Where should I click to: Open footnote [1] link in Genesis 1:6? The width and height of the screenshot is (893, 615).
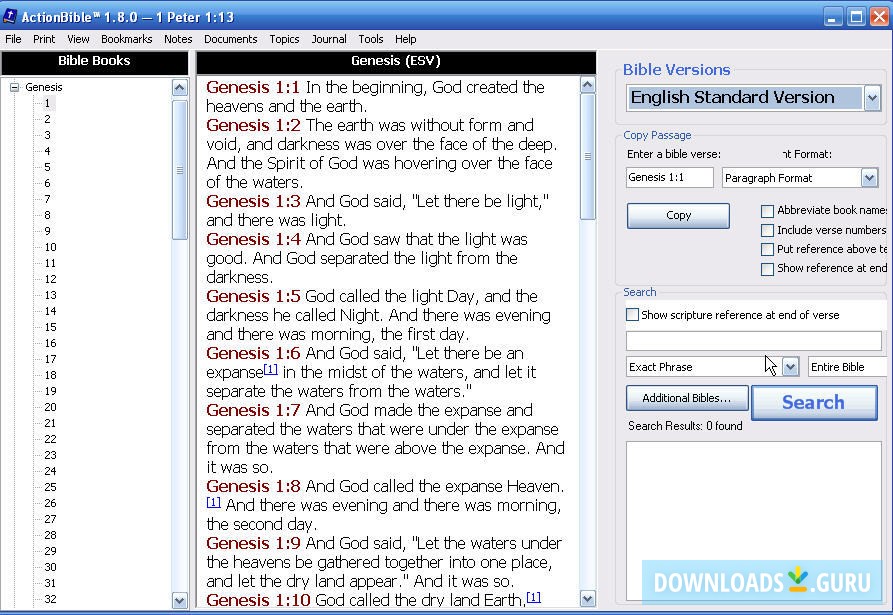point(271,369)
